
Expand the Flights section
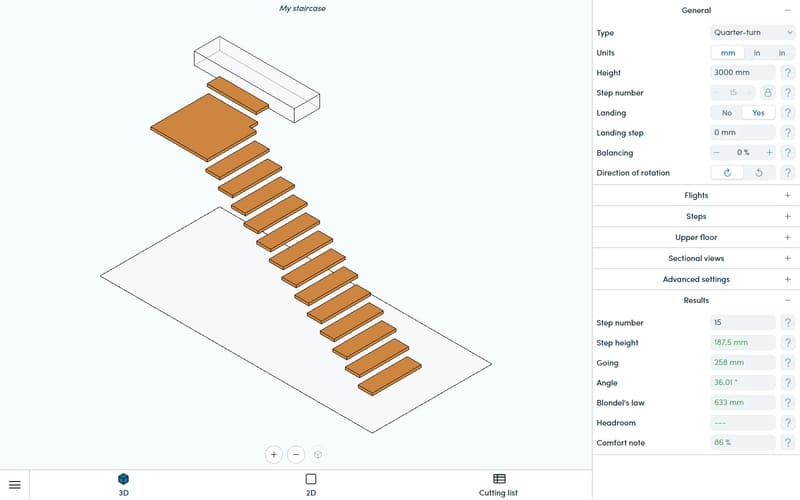point(787,195)
